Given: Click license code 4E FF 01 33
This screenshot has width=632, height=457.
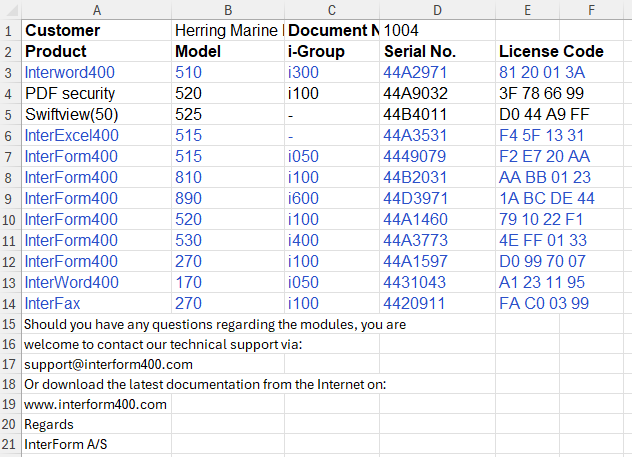Looking at the screenshot, I should pos(559,240).
